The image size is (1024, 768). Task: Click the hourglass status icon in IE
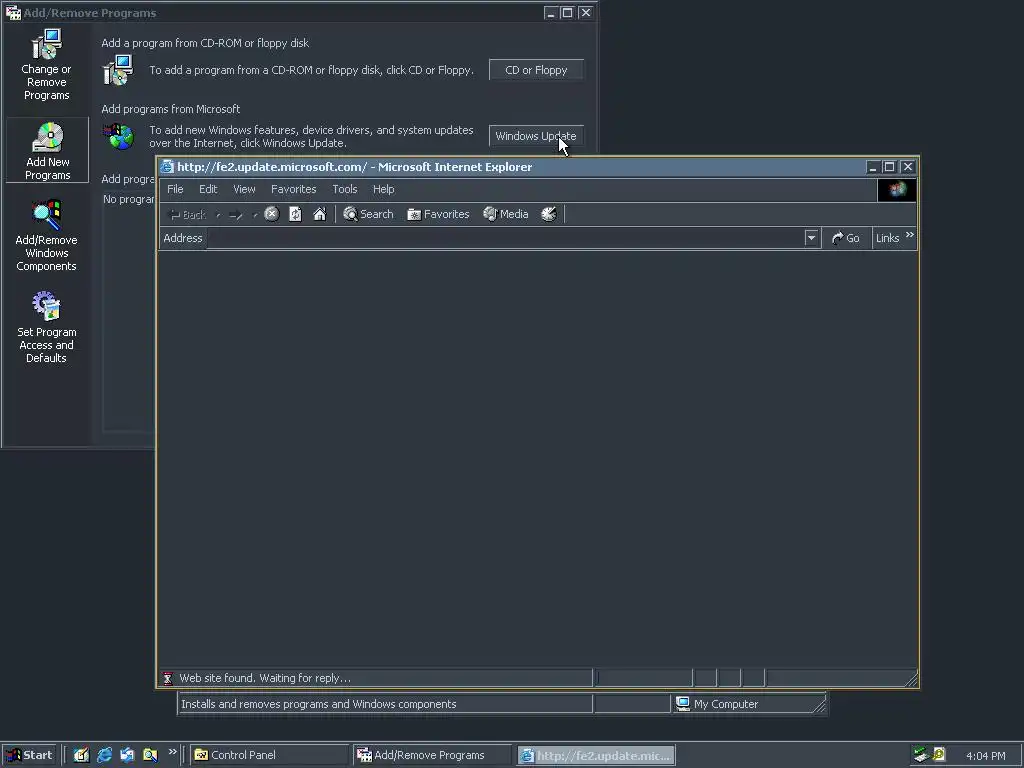click(x=168, y=678)
